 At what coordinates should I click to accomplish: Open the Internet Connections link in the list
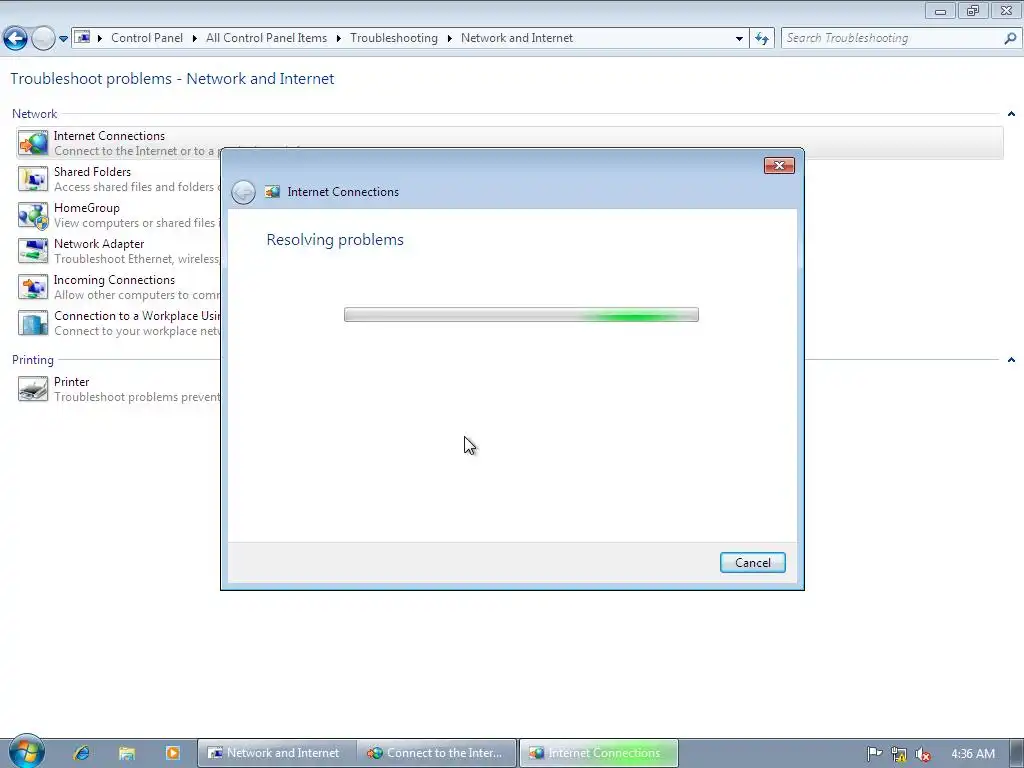109,136
